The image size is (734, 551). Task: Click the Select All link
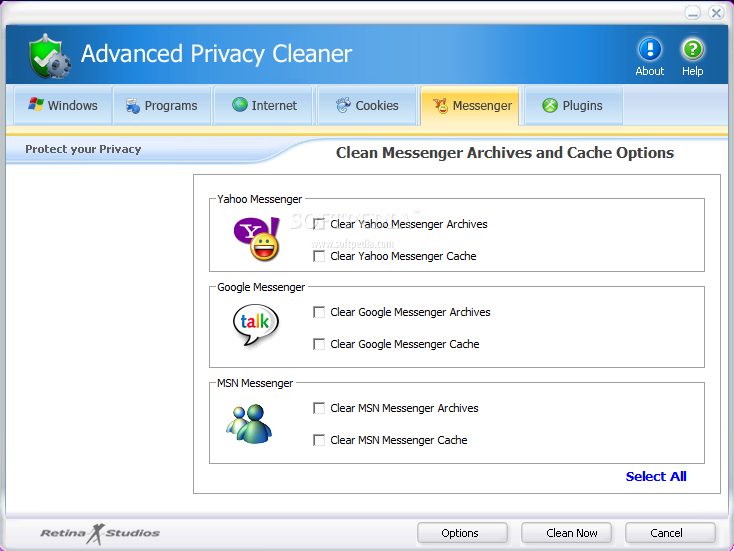(656, 477)
